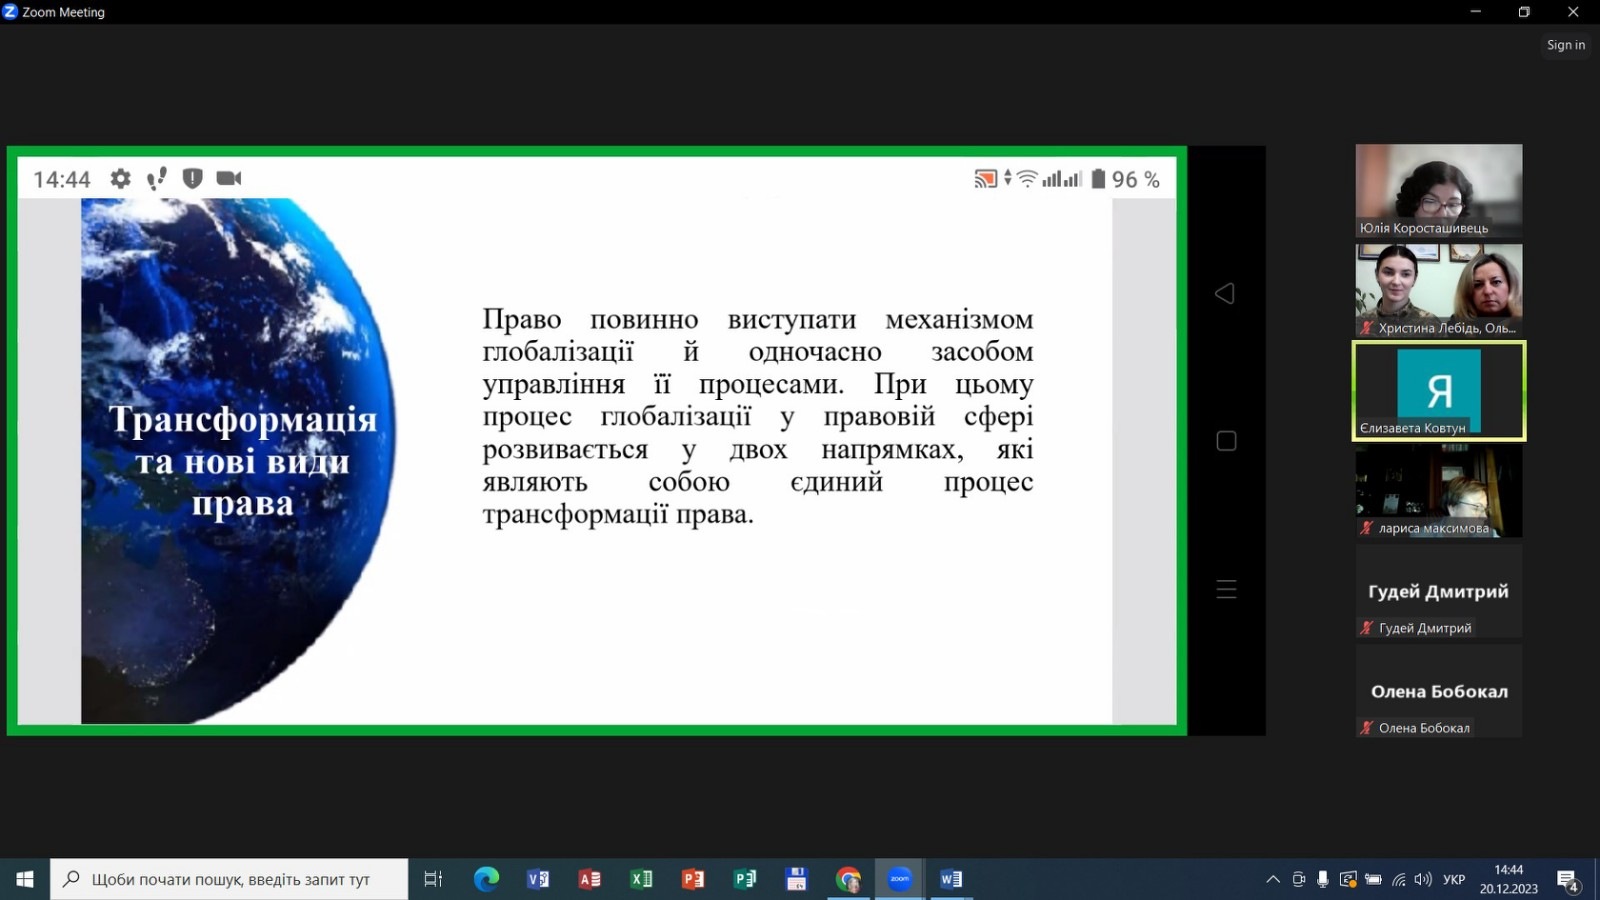Viewport: 1600px width, 900px height.
Task: Open Microsoft Edge from taskbar
Action: 486,879
